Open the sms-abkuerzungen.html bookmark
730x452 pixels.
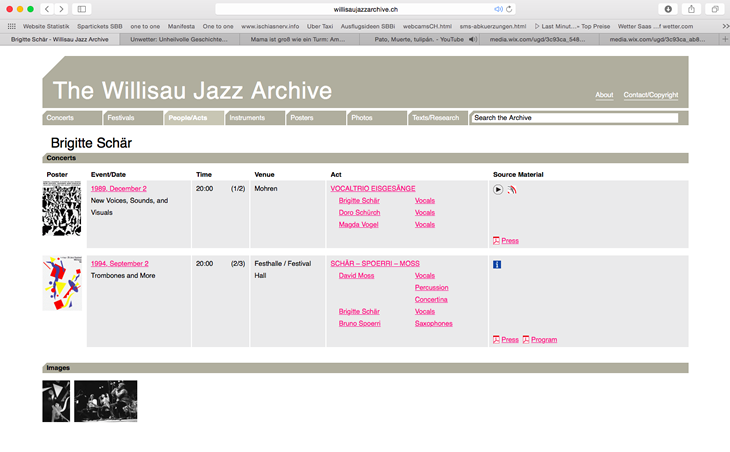493,27
